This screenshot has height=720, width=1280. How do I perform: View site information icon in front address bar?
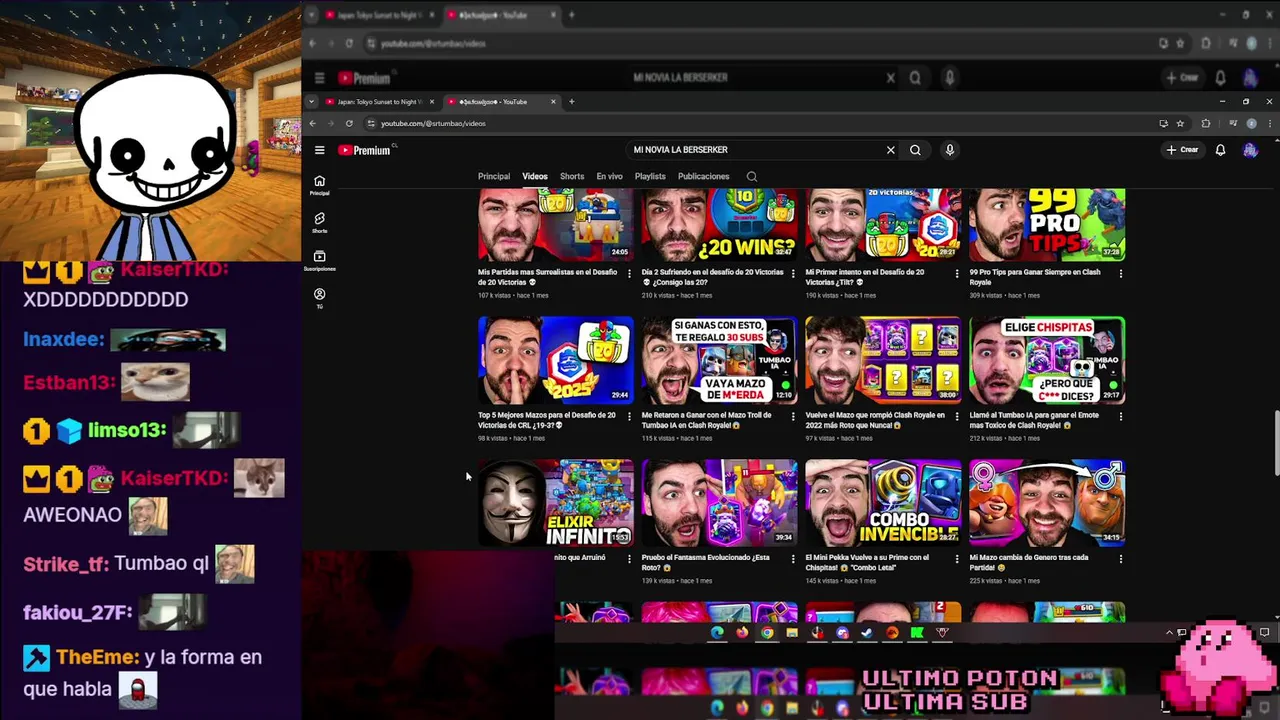[x=371, y=123]
